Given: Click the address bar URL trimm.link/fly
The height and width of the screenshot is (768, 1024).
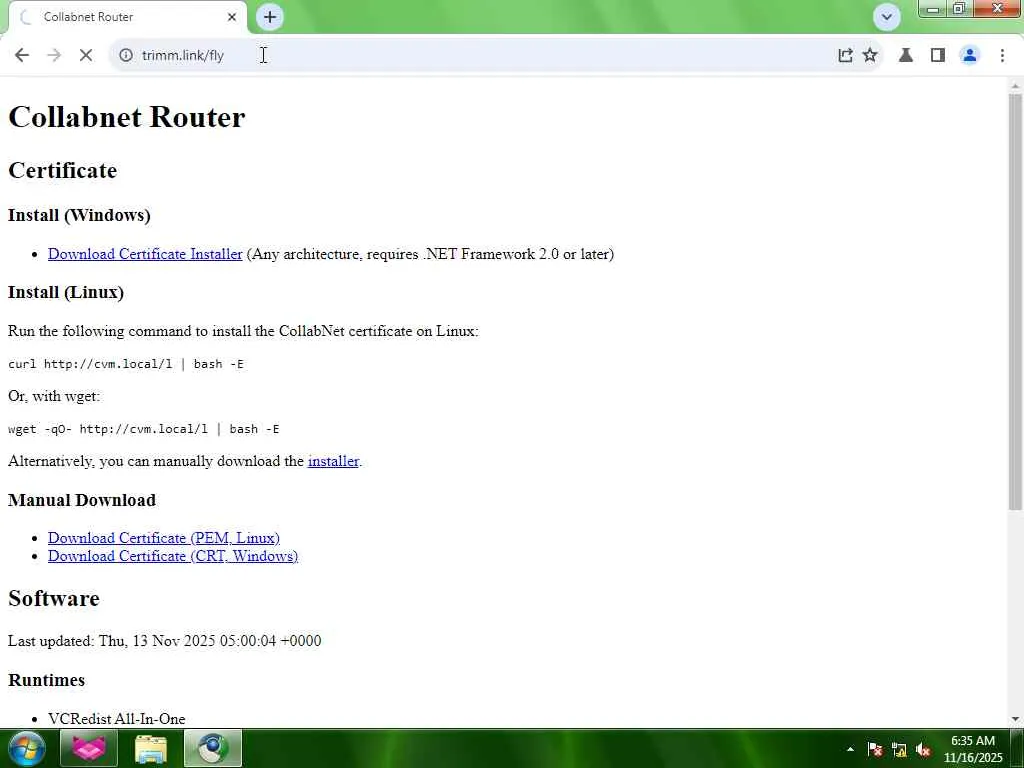Looking at the screenshot, I should [x=183, y=56].
